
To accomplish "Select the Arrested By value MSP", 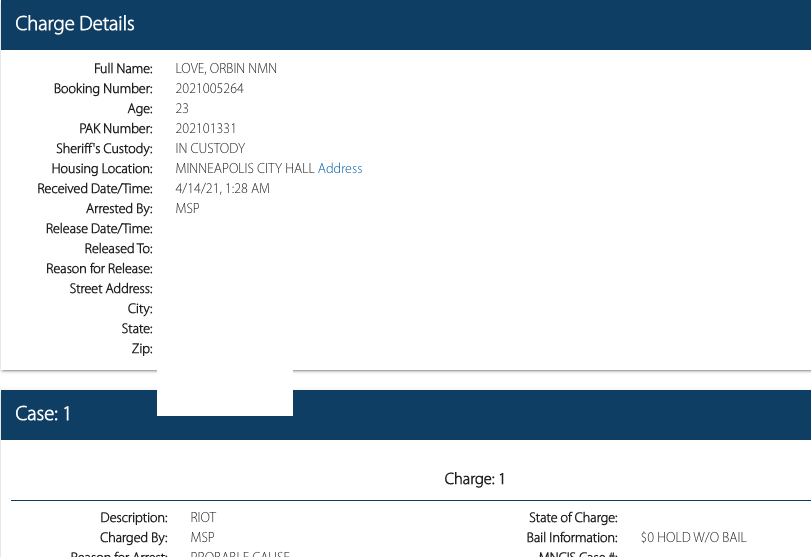I will coord(187,209).
